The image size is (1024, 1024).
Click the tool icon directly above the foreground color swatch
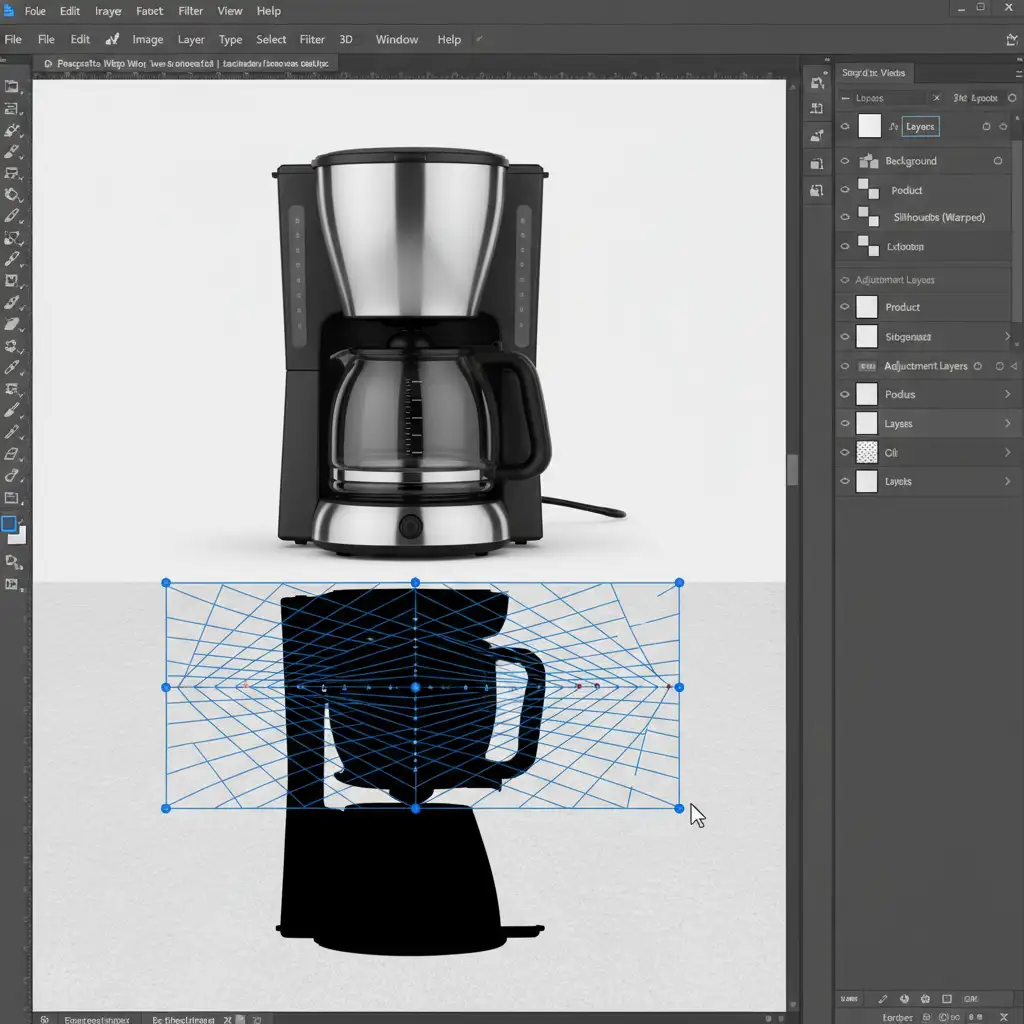click(x=13, y=498)
